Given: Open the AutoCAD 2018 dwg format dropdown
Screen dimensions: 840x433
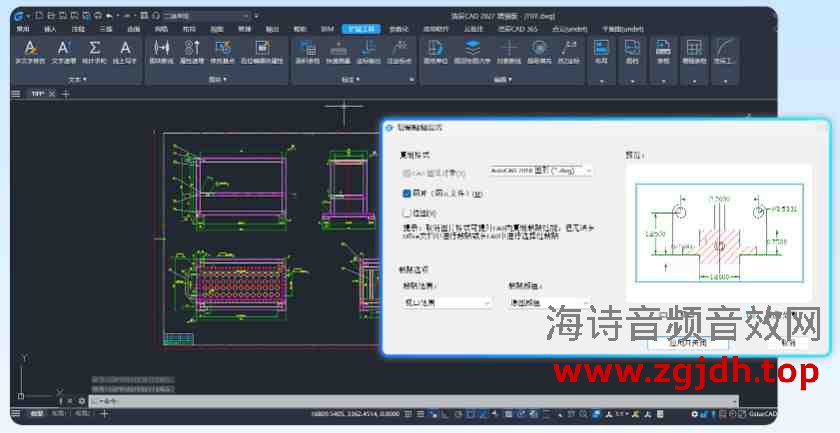Looking at the screenshot, I should pyautogui.click(x=541, y=171).
